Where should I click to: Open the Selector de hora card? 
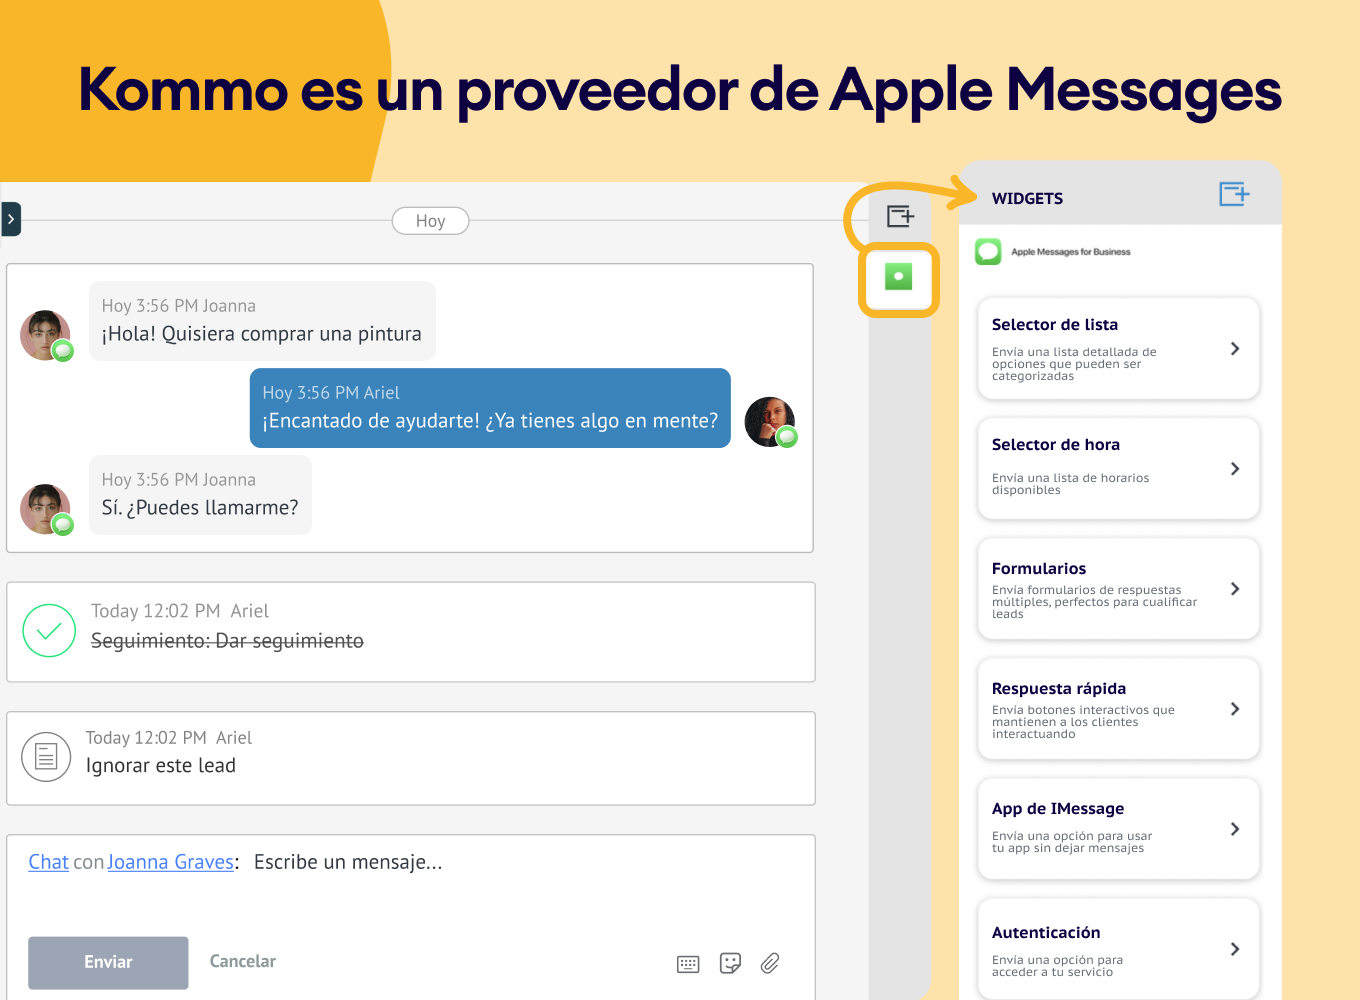tap(1118, 468)
